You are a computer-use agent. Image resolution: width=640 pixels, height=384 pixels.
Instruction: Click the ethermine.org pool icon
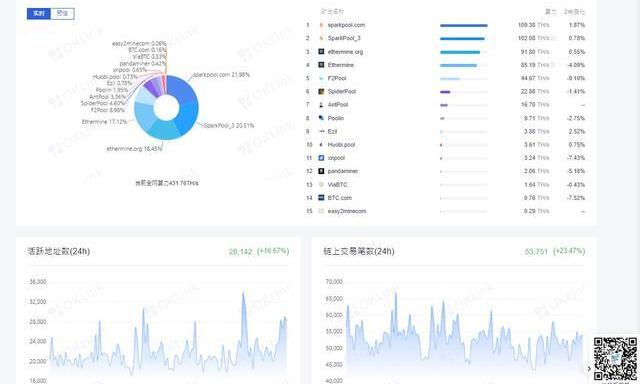[321, 51]
